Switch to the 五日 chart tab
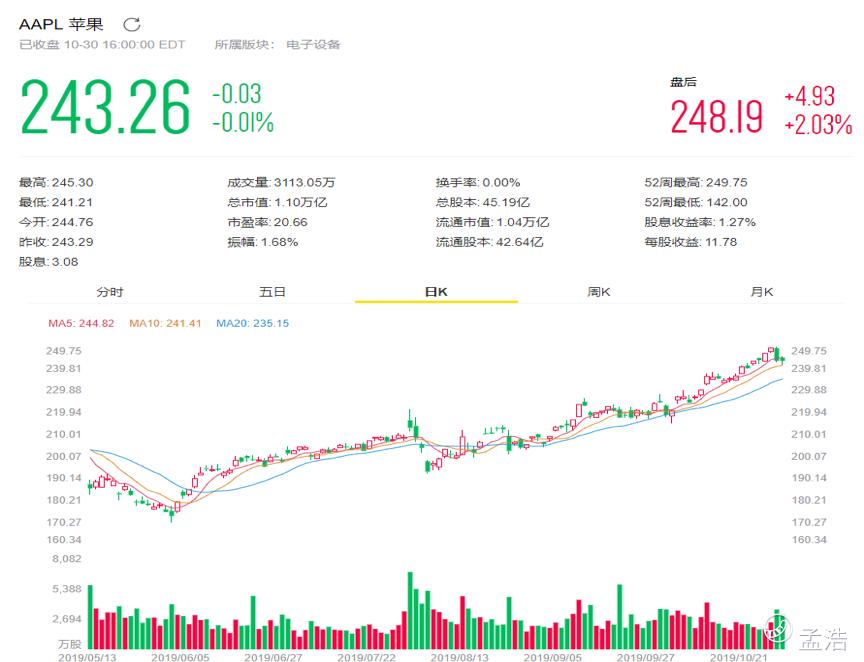The height and width of the screenshot is (662, 864). (272, 292)
